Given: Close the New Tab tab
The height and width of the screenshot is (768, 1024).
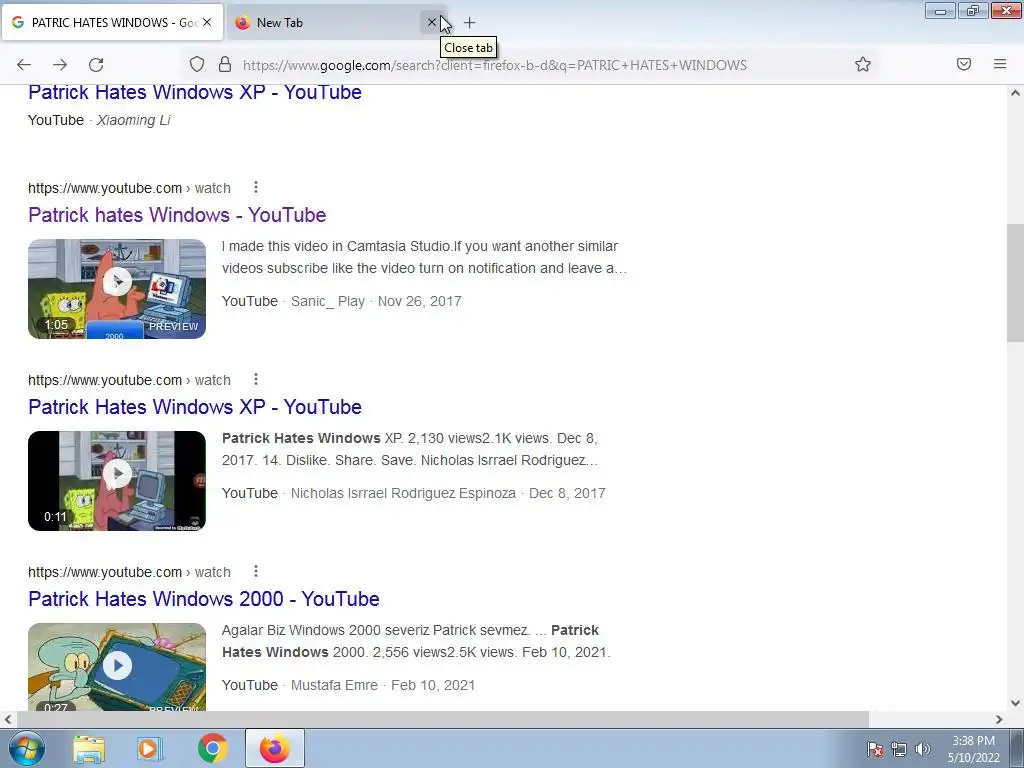Looking at the screenshot, I should 432,22.
